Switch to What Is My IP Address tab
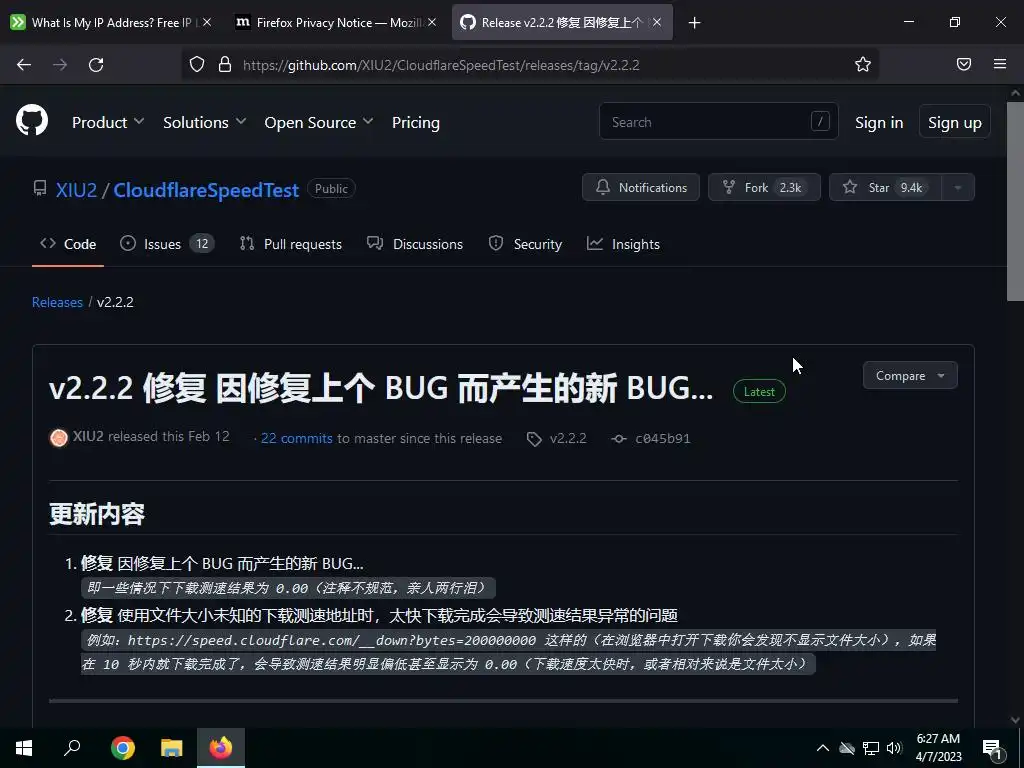 [111, 22]
